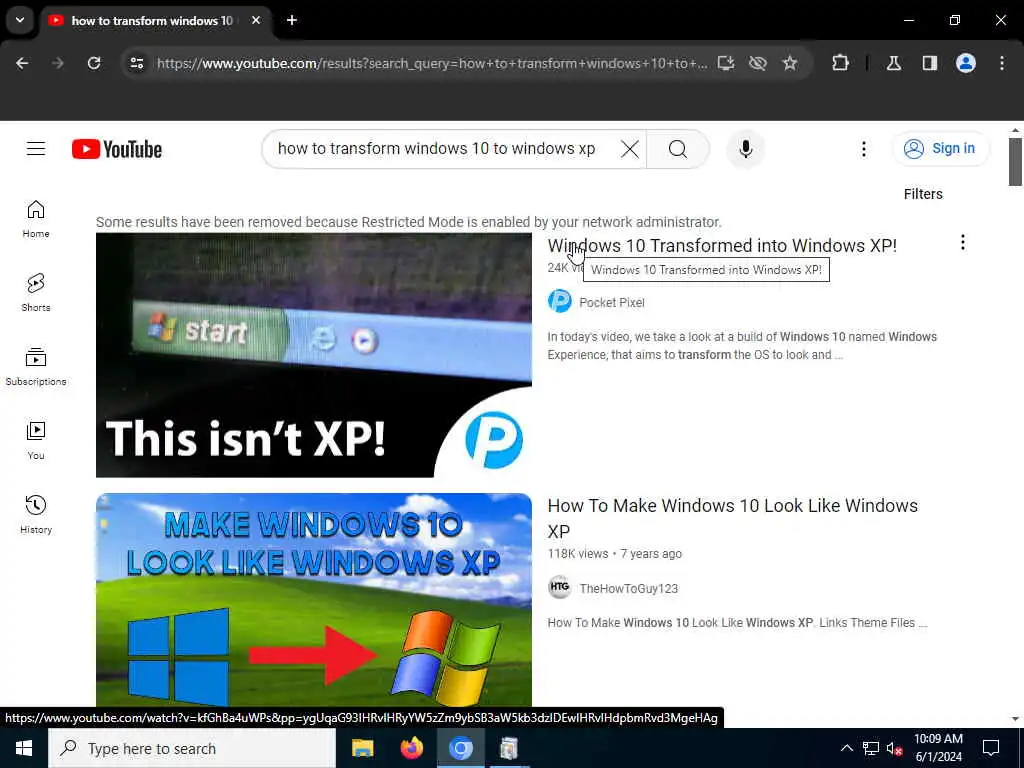
Task: Open the browser profile avatar
Action: coord(966,63)
